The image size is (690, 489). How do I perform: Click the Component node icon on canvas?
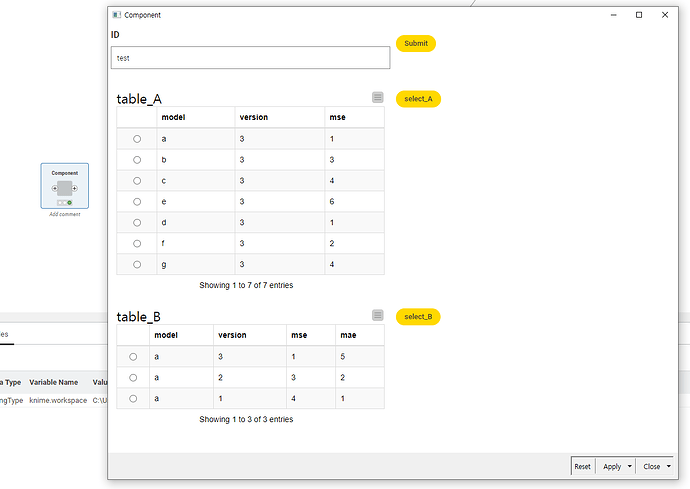(x=64, y=188)
